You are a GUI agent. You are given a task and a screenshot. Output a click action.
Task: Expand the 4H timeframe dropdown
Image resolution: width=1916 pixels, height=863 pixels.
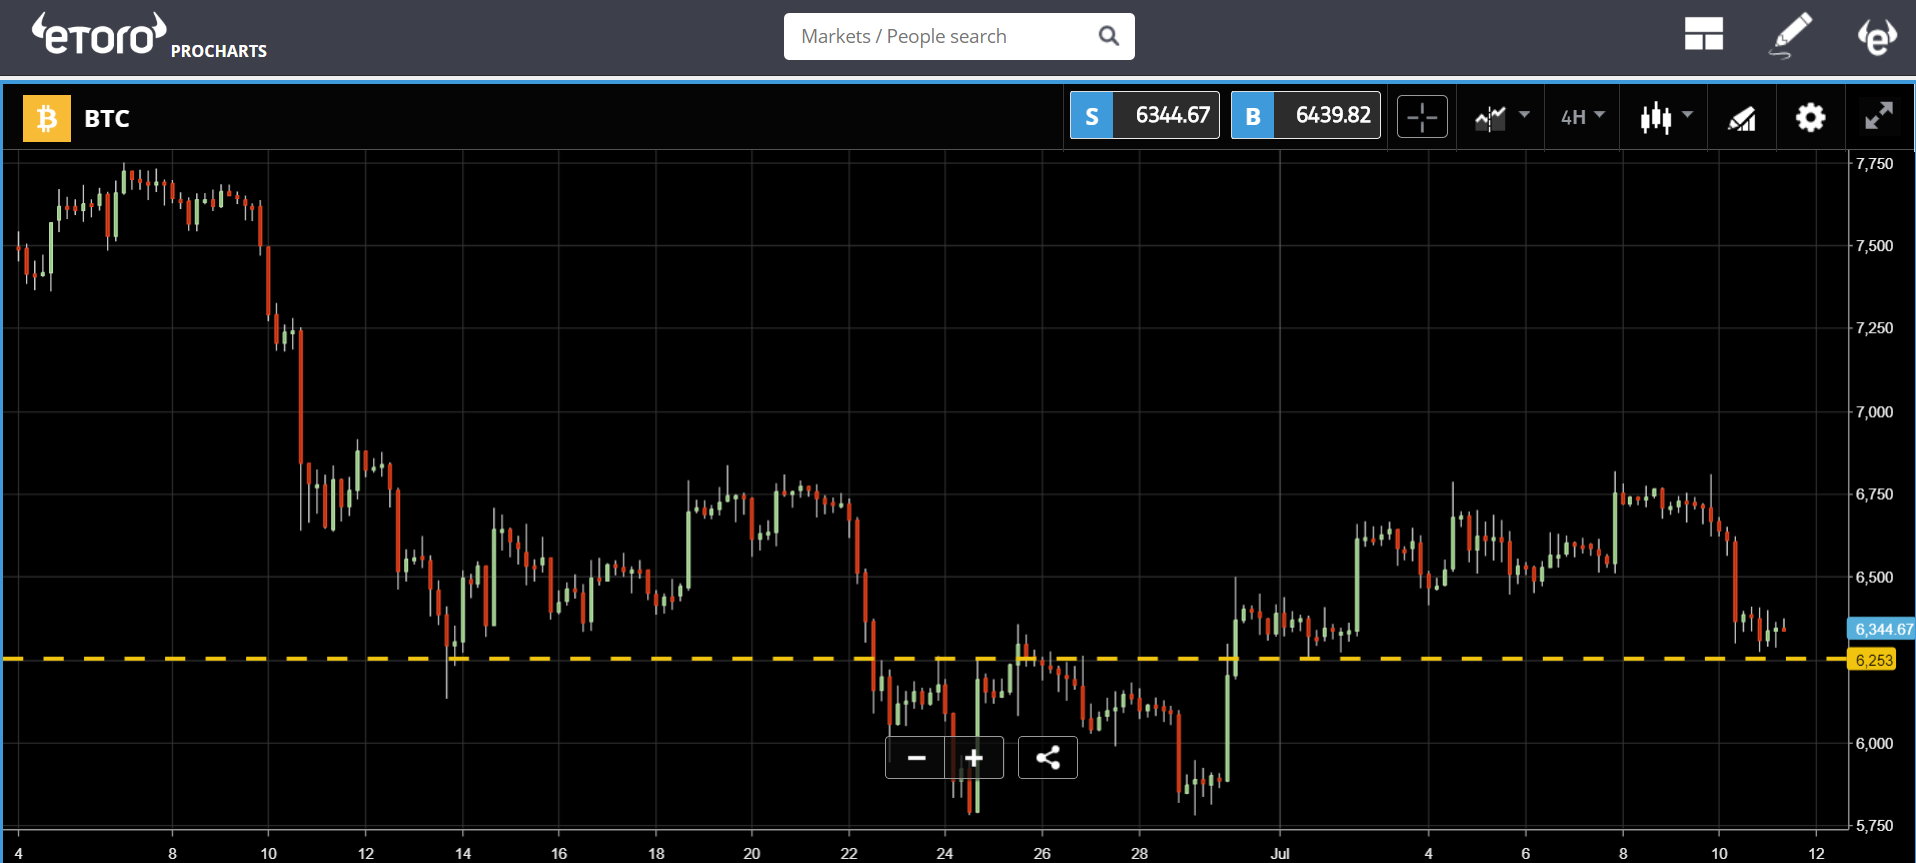pyautogui.click(x=1582, y=118)
